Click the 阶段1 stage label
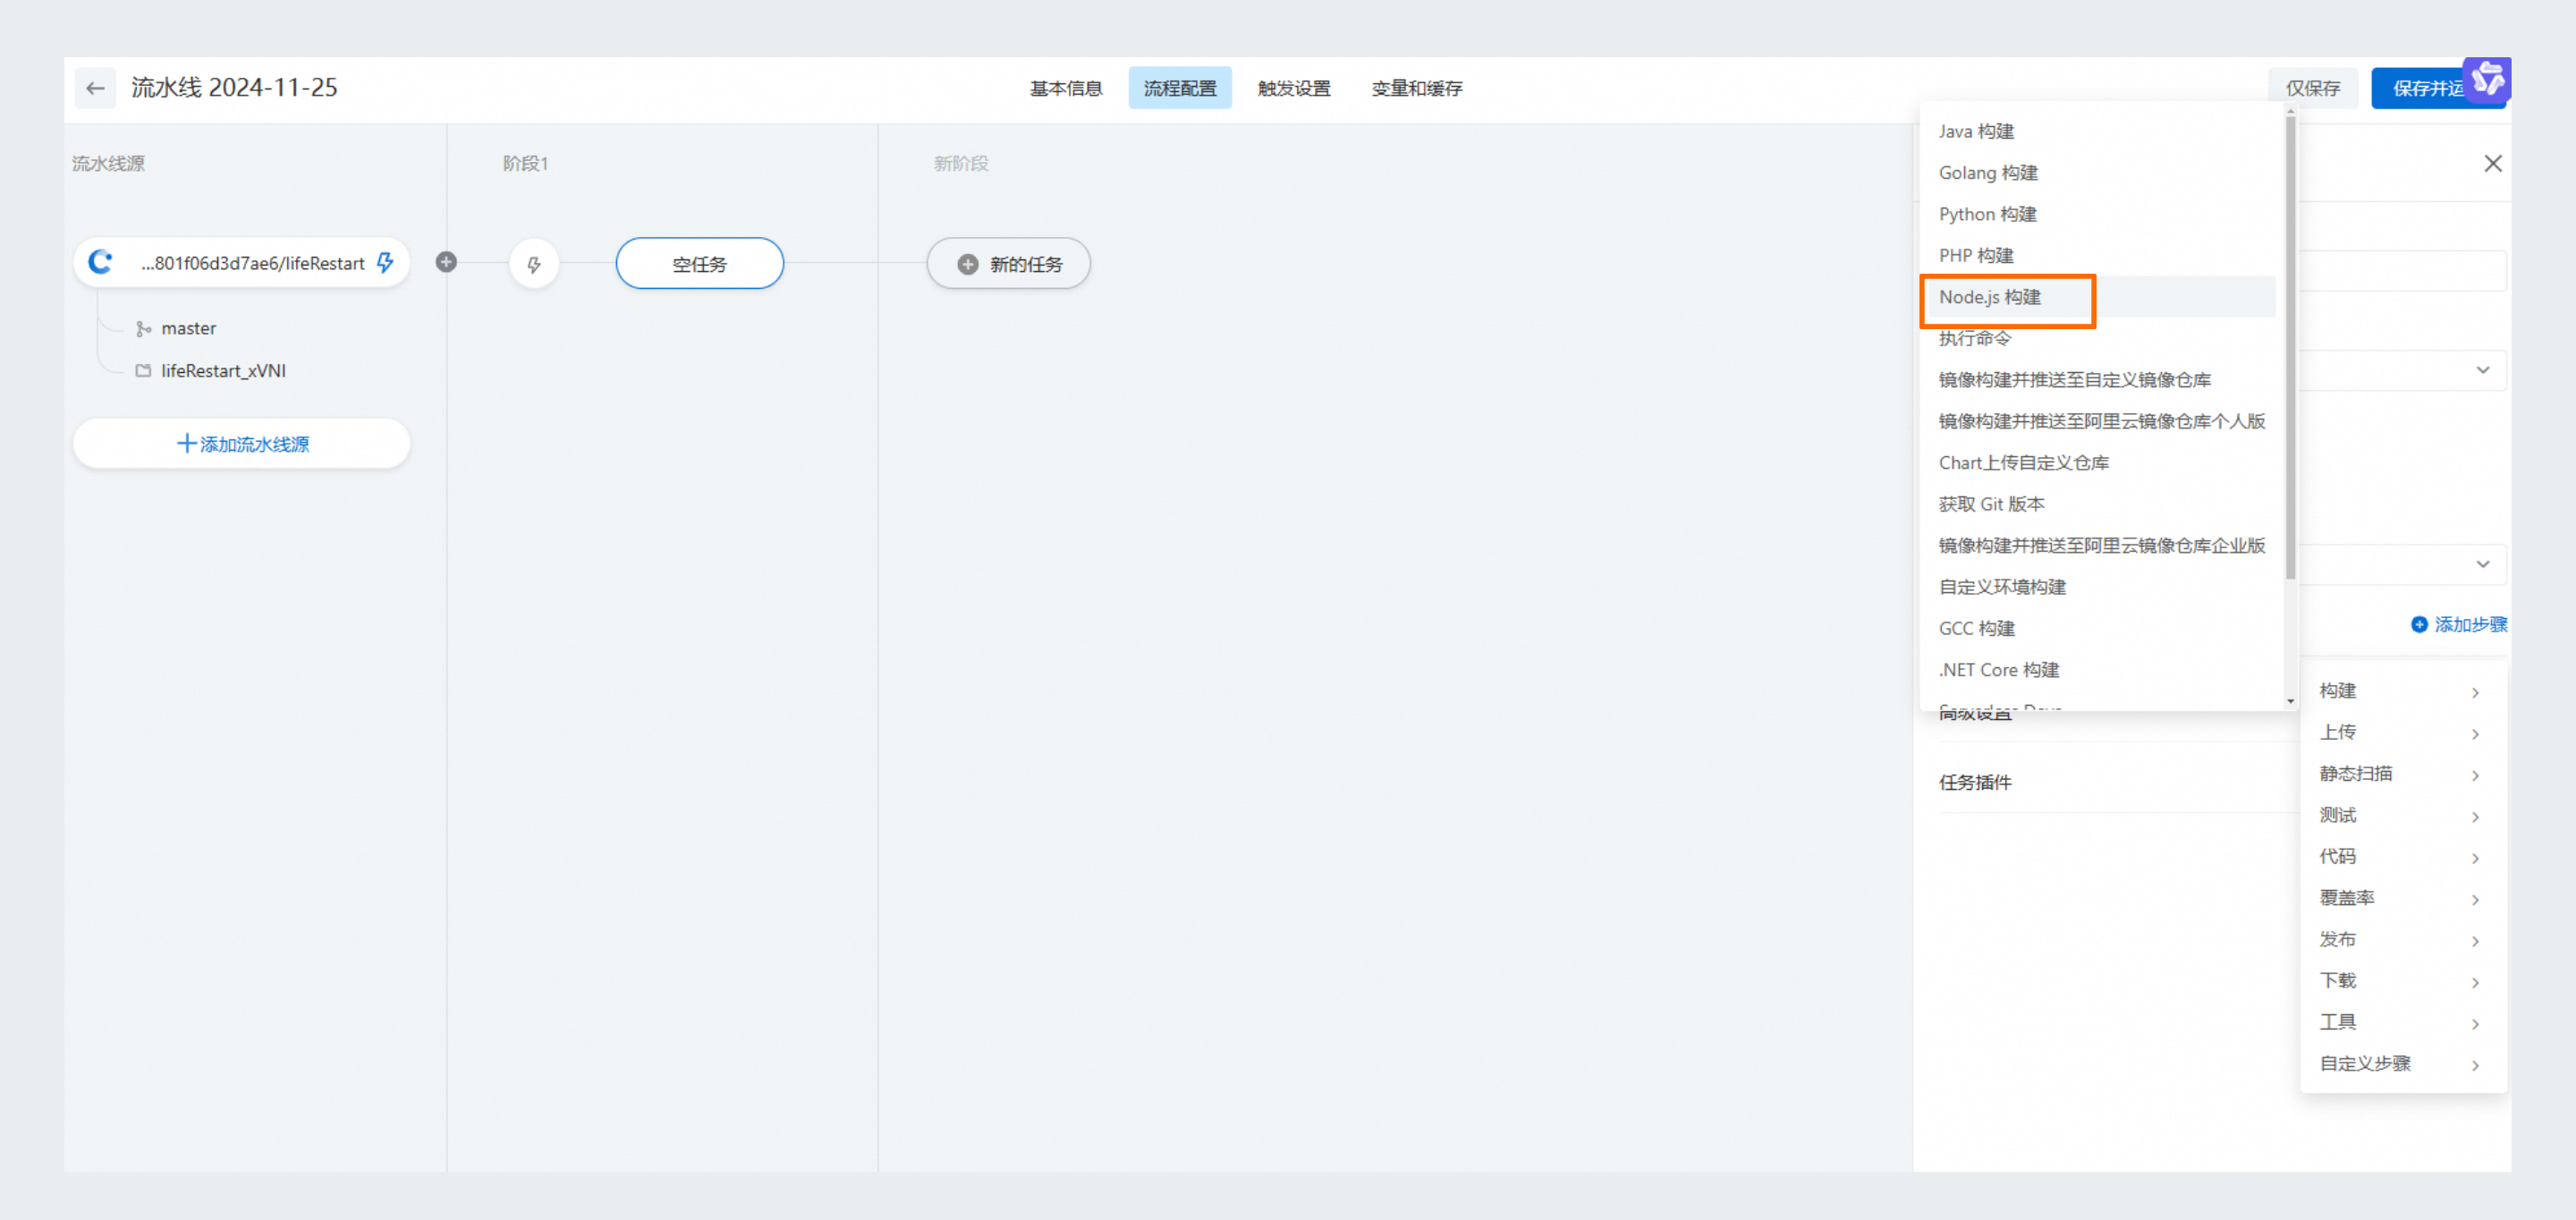The width and height of the screenshot is (2576, 1220). tap(525, 163)
